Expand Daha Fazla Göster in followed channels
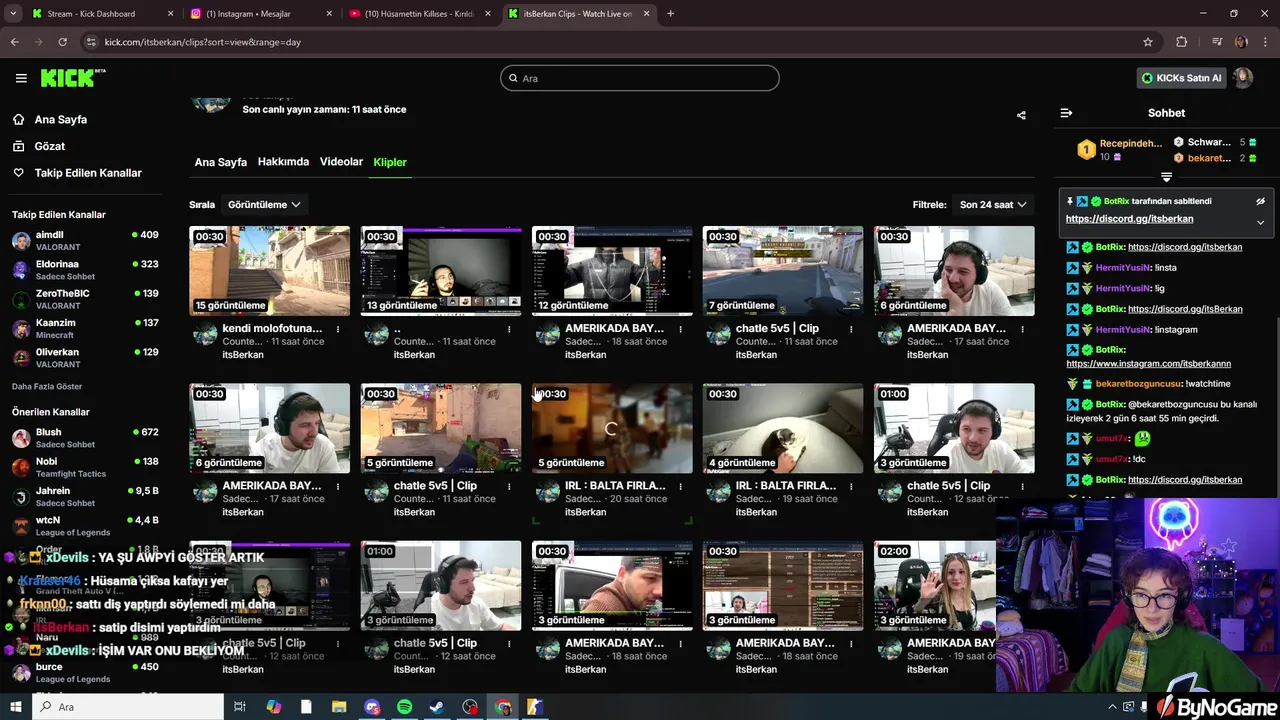Screen dimensions: 1280x720 coord(47,386)
